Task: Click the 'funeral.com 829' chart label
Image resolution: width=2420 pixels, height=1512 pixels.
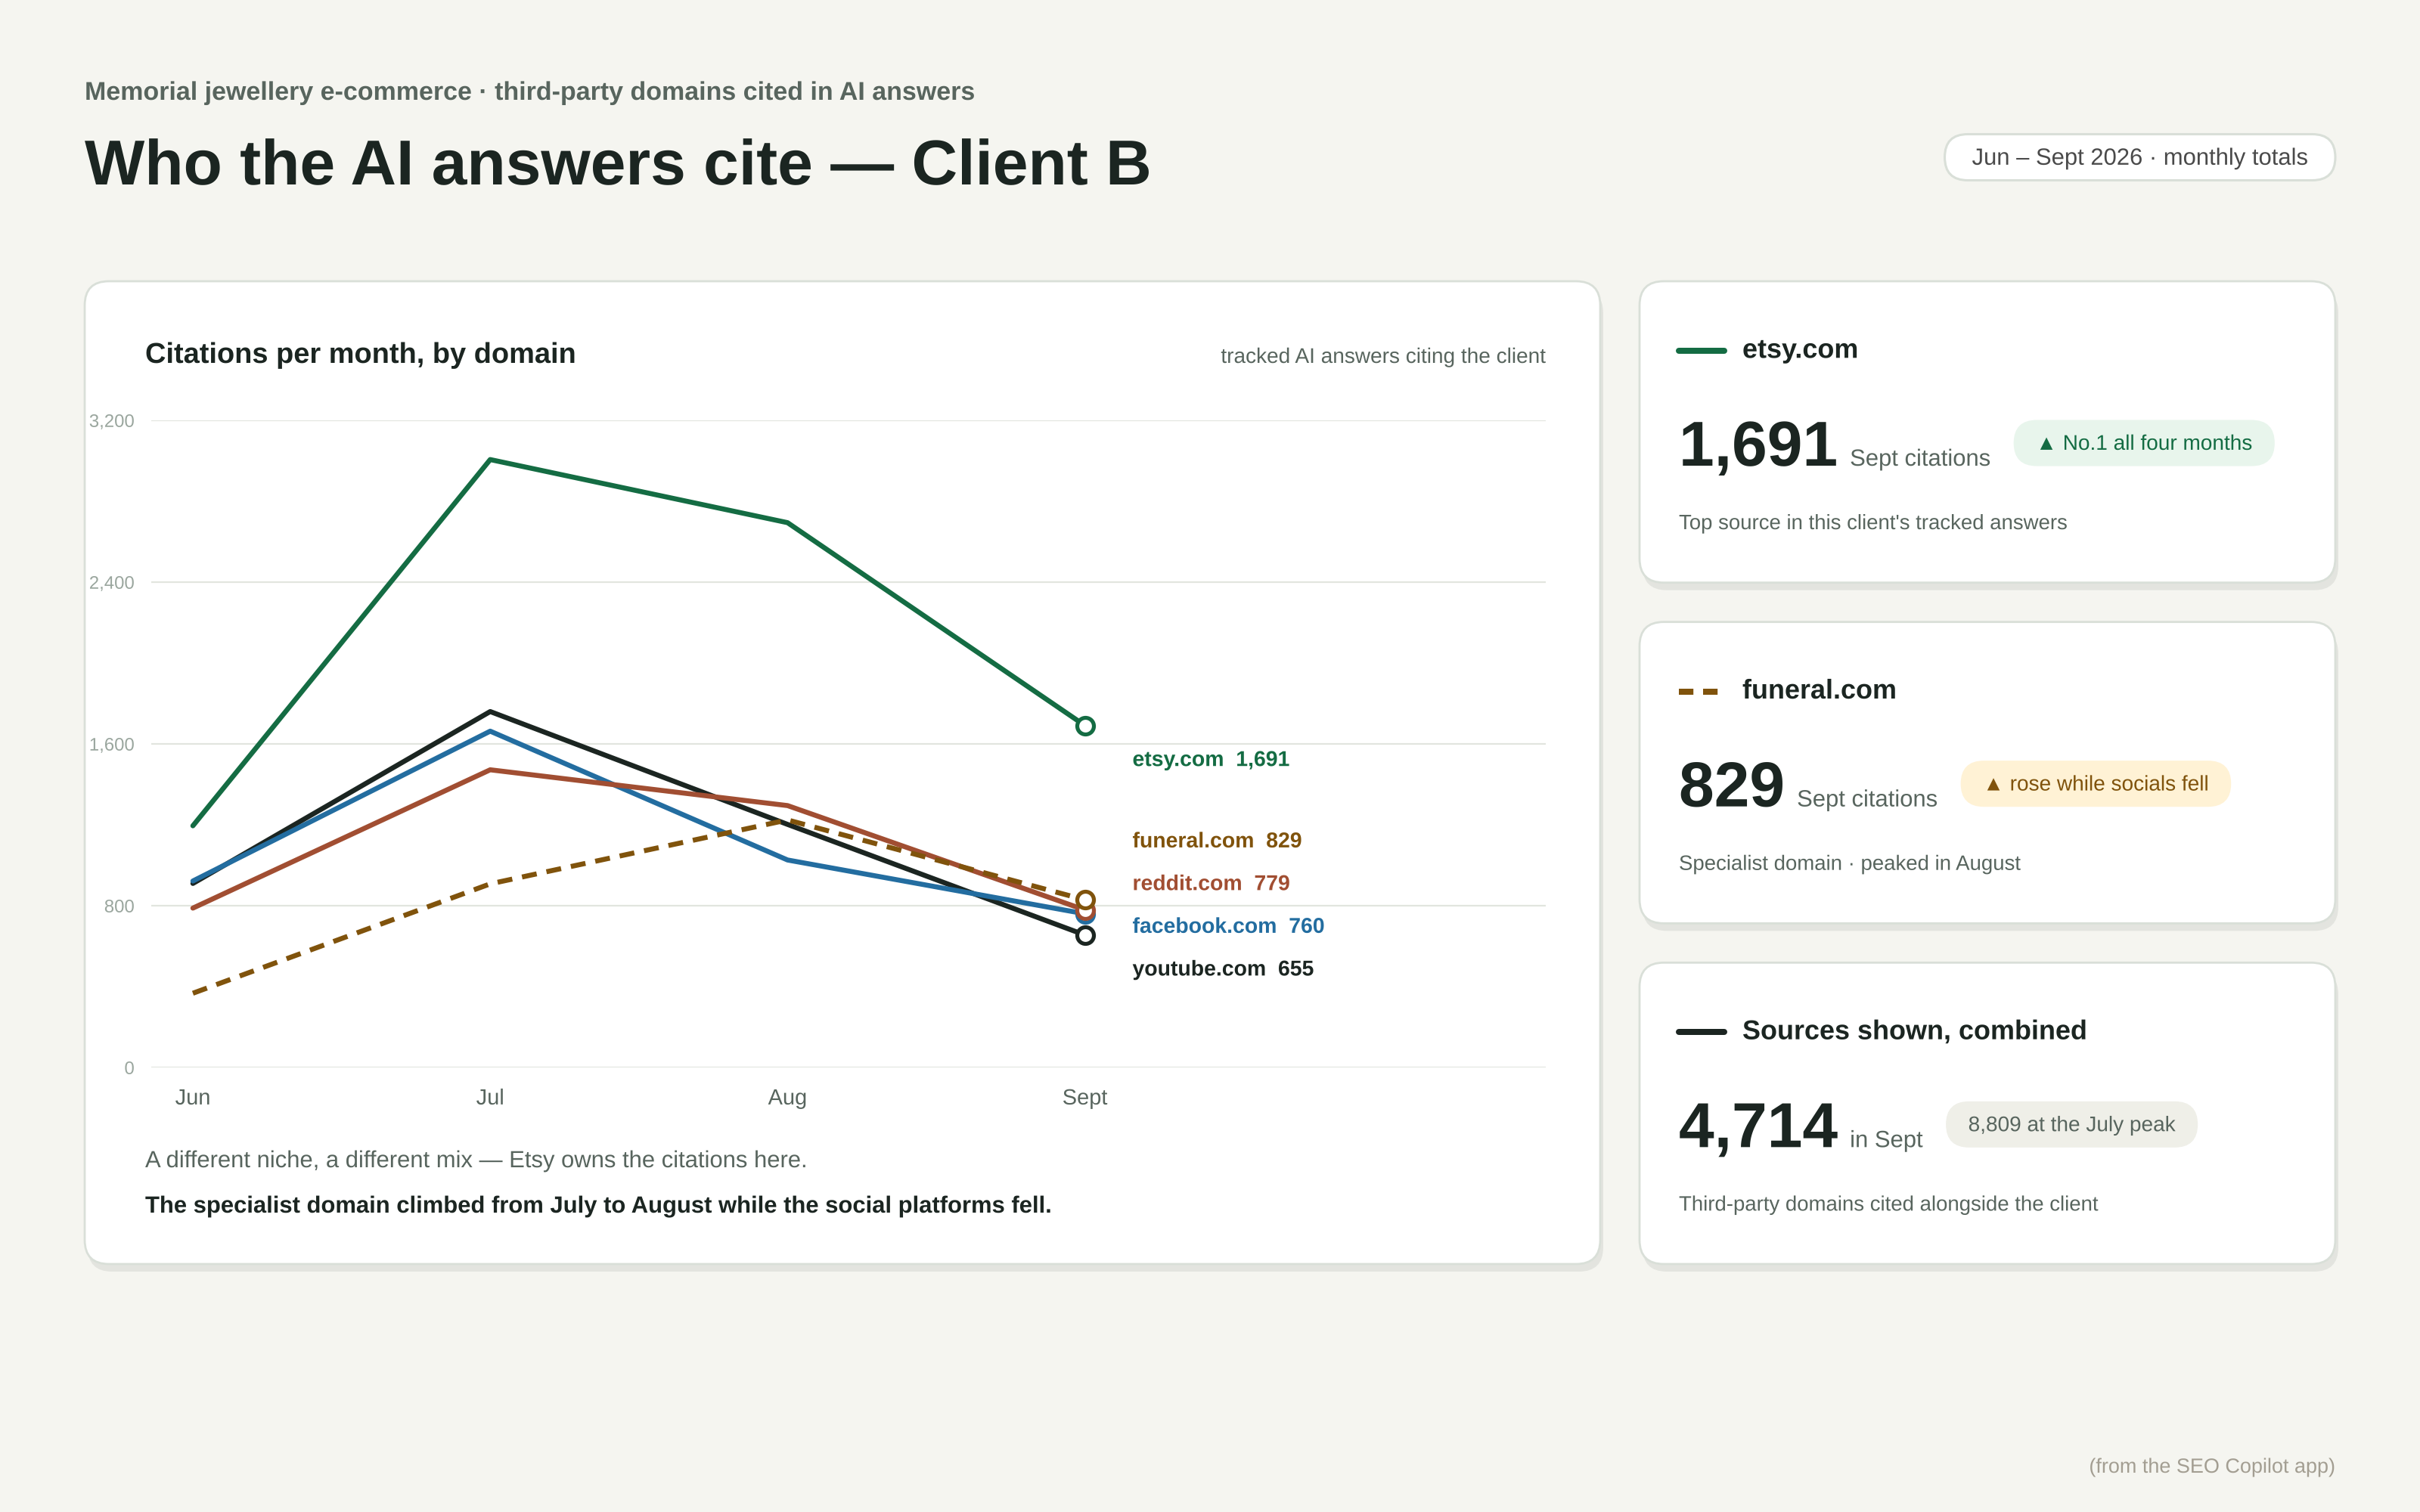Action: click(x=1216, y=840)
